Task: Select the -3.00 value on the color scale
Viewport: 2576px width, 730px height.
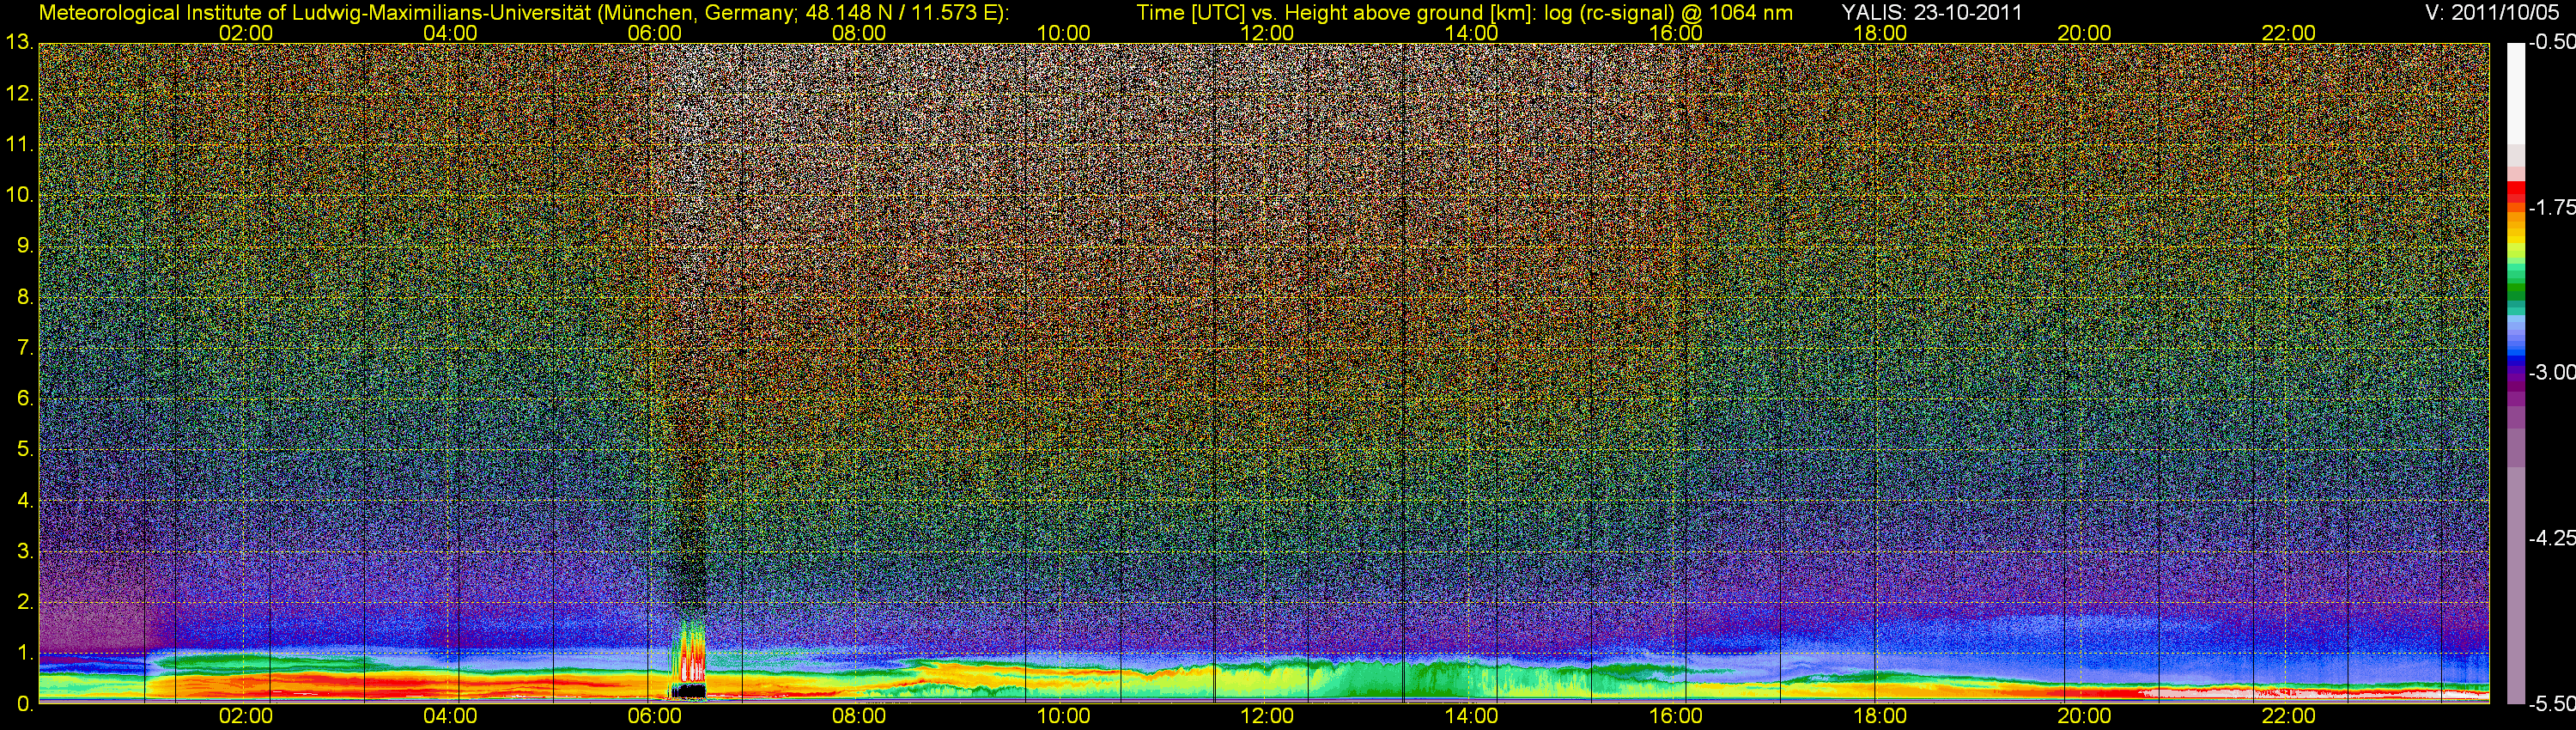Action: click(2551, 373)
